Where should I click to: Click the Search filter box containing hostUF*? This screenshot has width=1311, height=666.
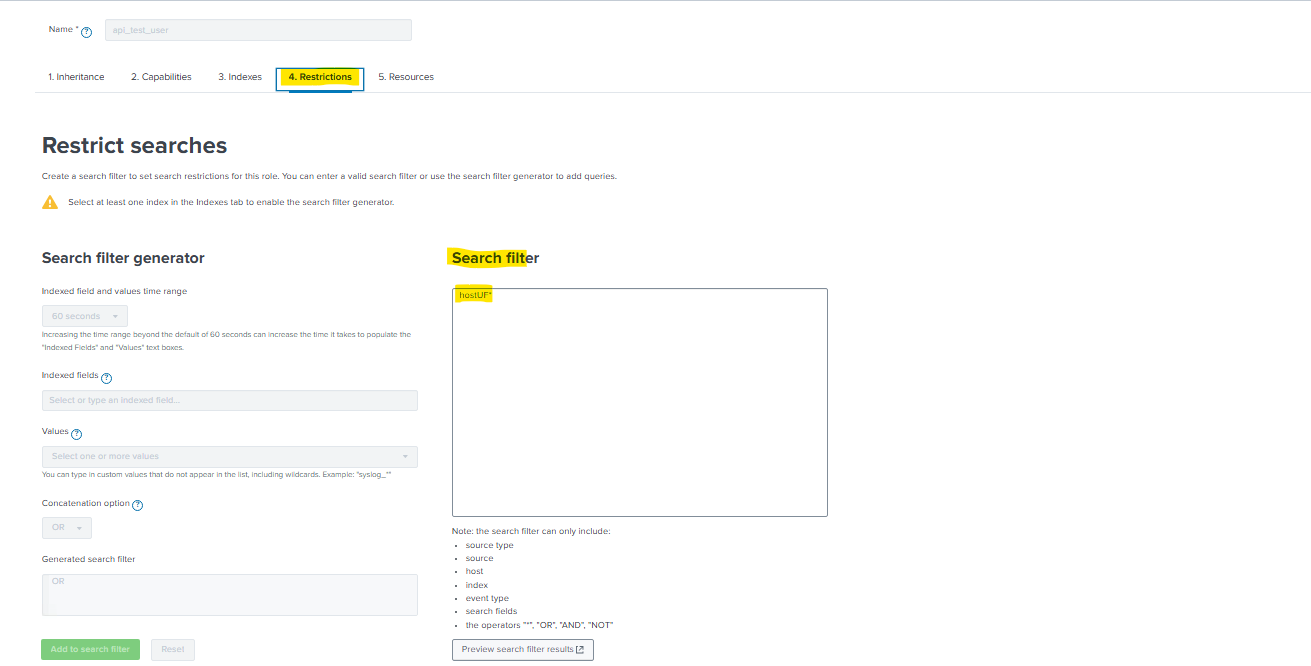tap(639, 401)
